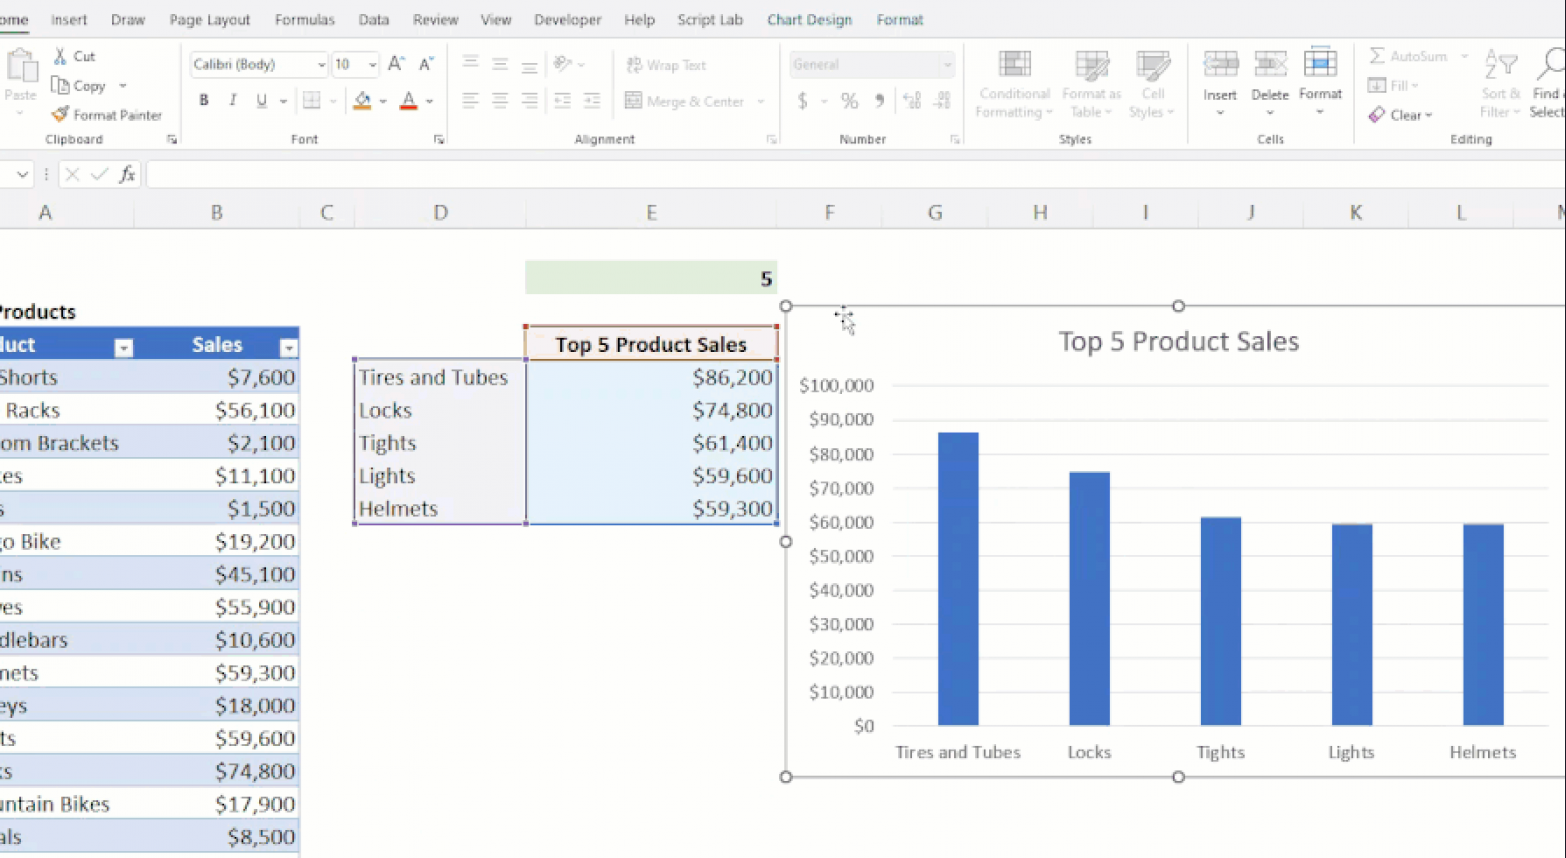The height and width of the screenshot is (858, 1566).
Task: Click the Cut scissors icon
Action: (x=61, y=57)
